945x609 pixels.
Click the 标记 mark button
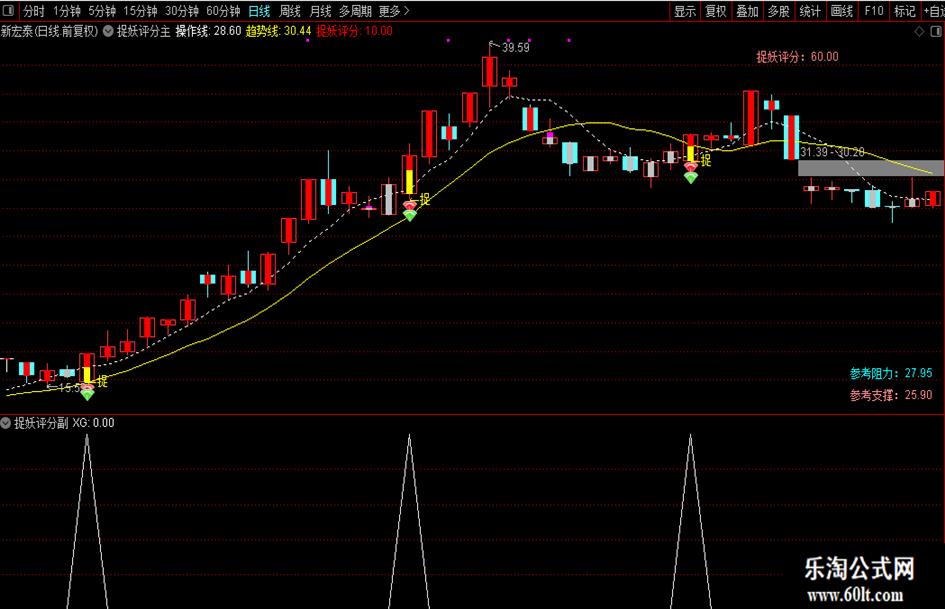pyautogui.click(x=905, y=11)
